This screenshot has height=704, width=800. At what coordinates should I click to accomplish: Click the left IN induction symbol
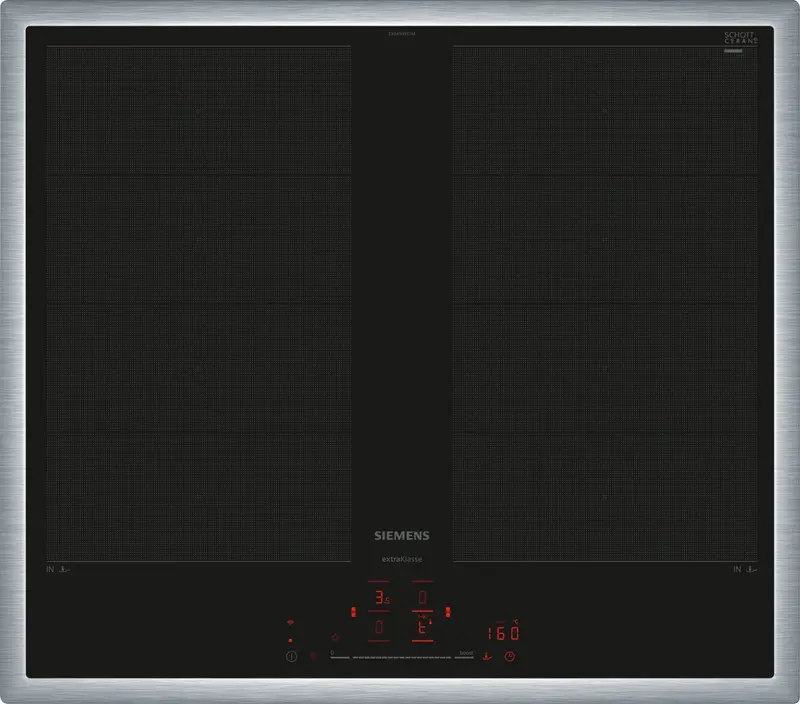(x=50, y=569)
